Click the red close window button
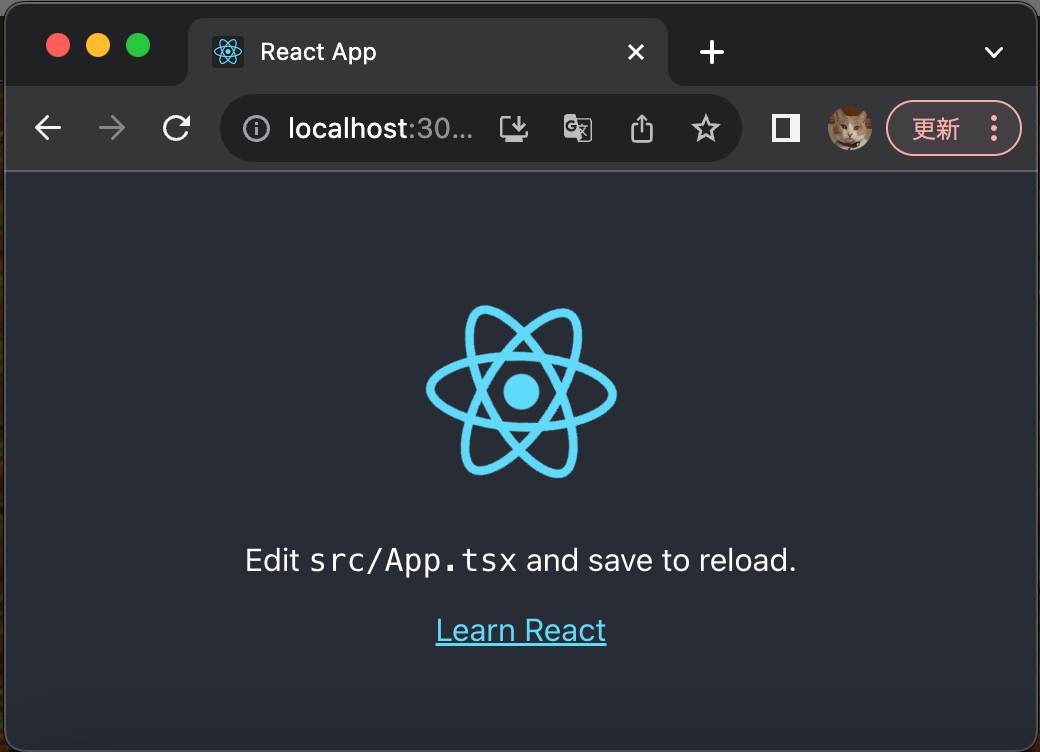Viewport: 1040px width, 752px height. click(58, 45)
